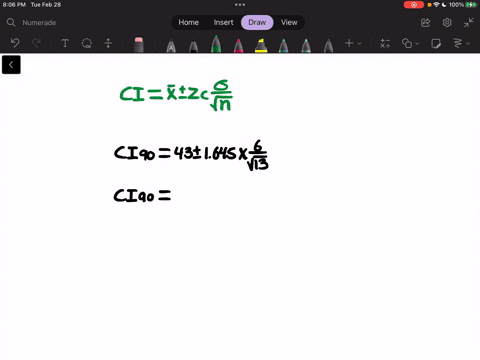This screenshot has height=360, width=480.
Task: Open the shapes tool
Action: click(x=407, y=43)
